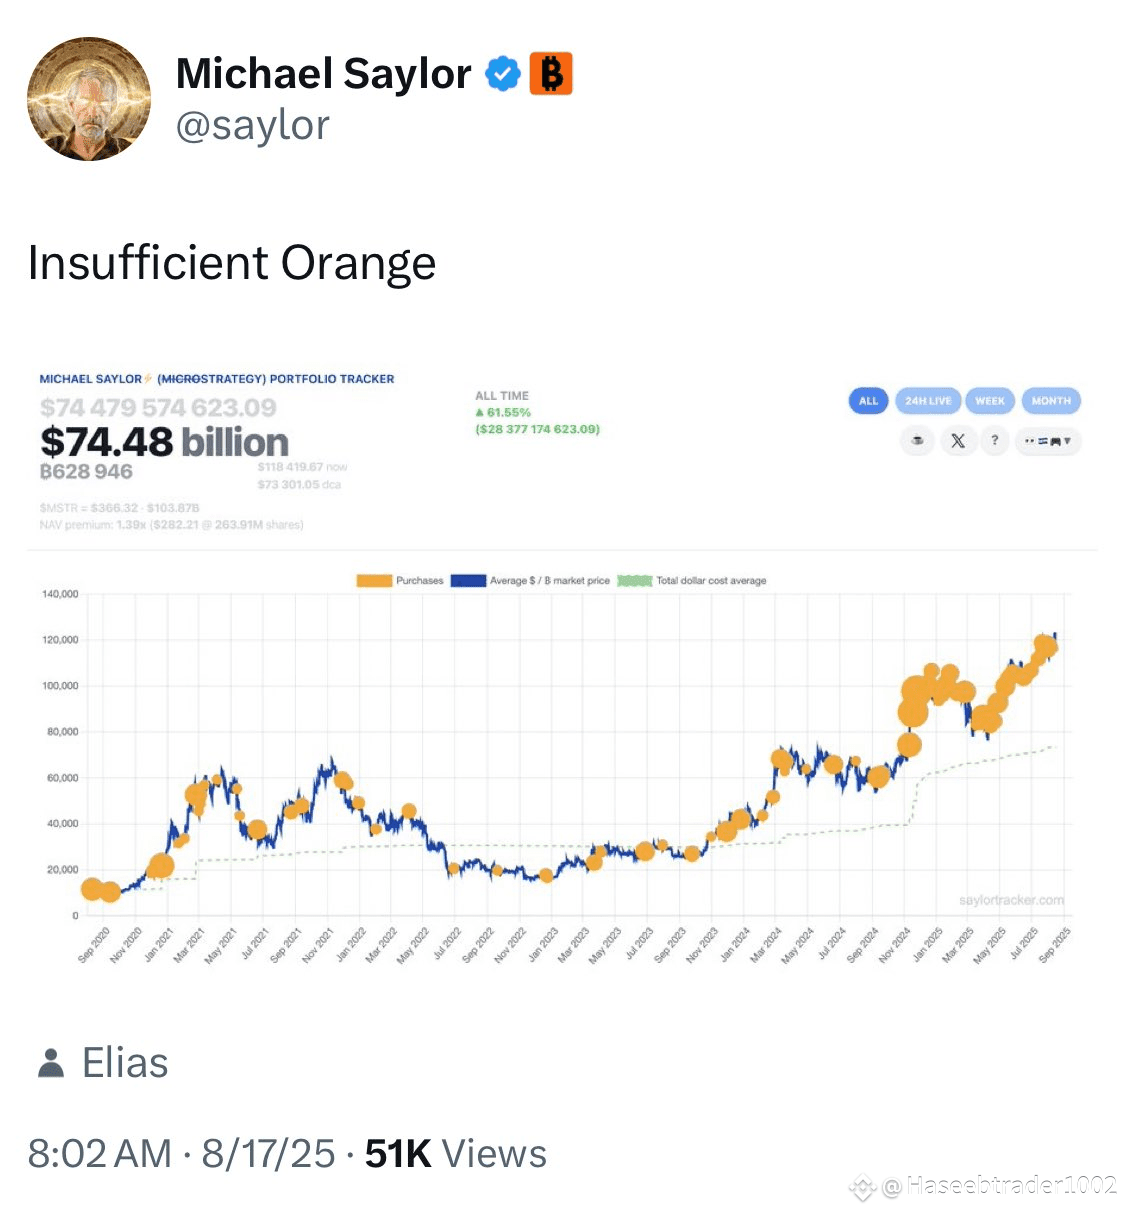Viewport: 1125px width, 1213px height.
Task: Select the MONTH range tab
Action: (x=1051, y=401)
